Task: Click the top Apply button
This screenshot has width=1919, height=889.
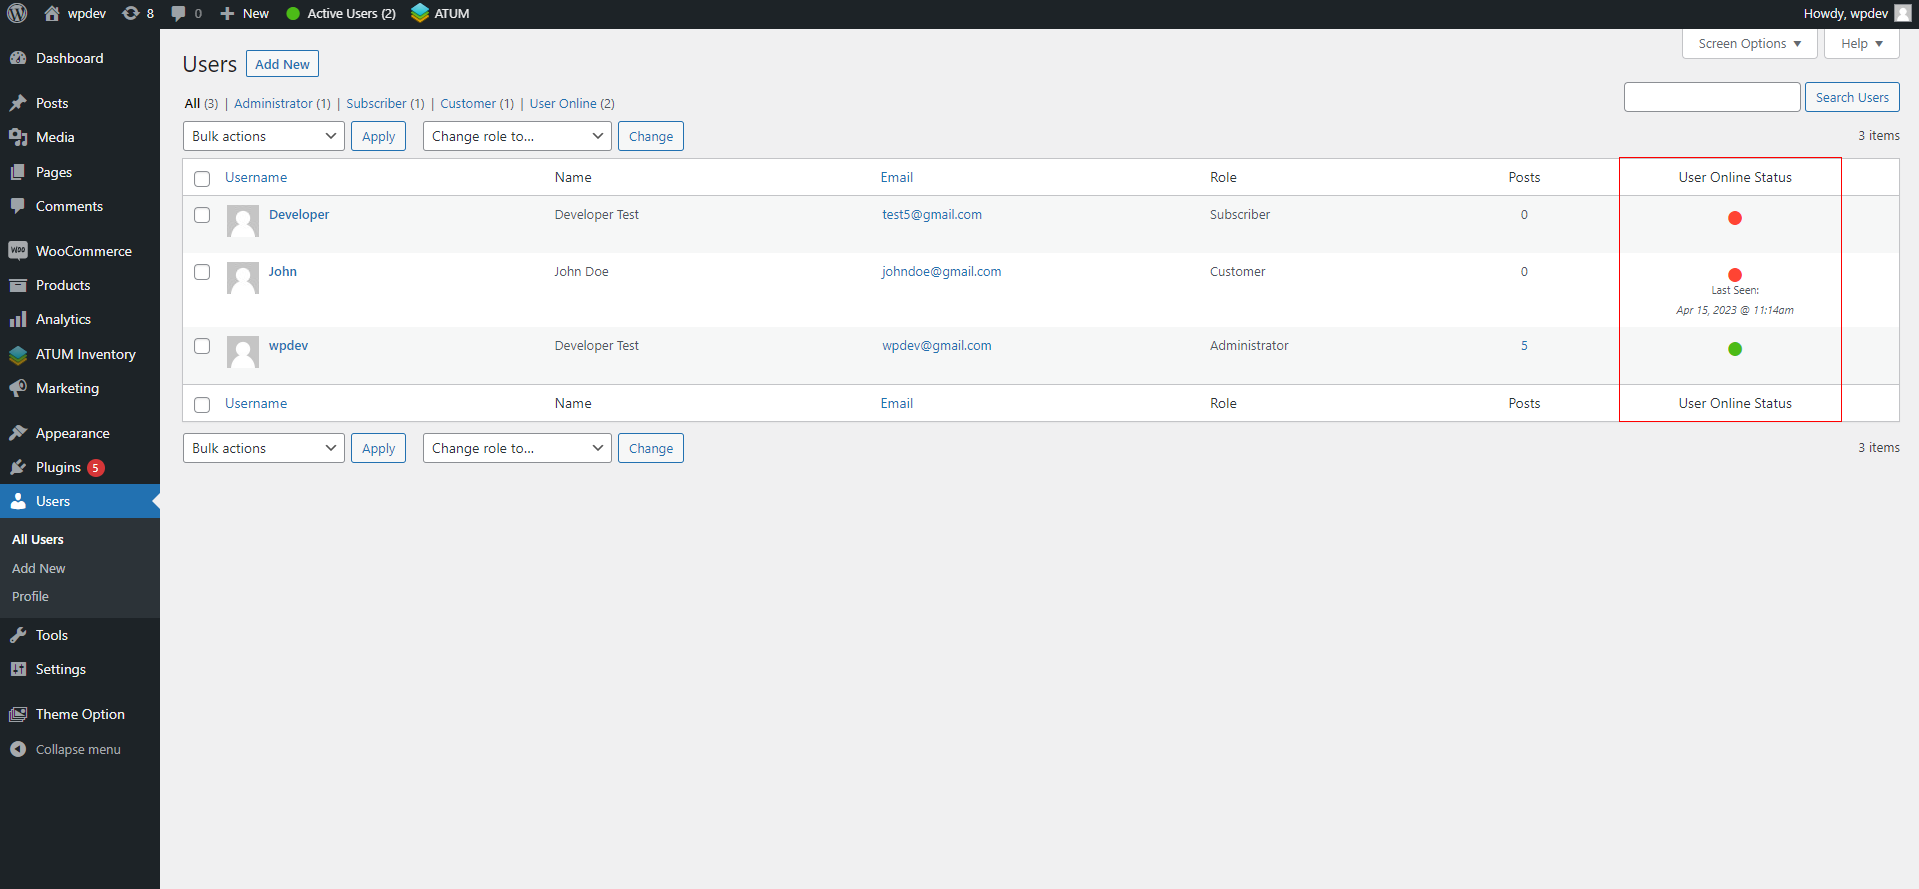Action: coord(378,136)
